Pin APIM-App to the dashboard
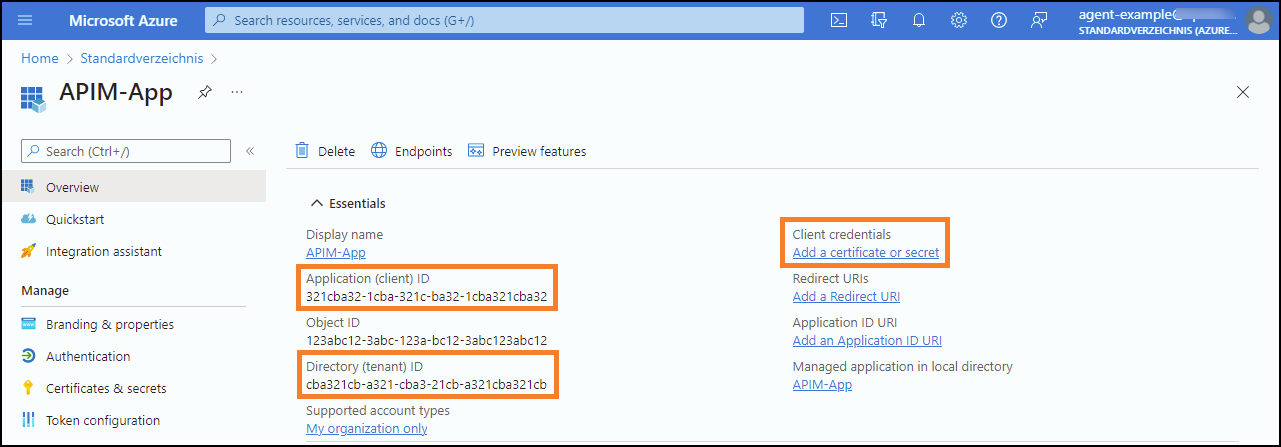This screenshot has width=1281, height=447. [204, 92]
